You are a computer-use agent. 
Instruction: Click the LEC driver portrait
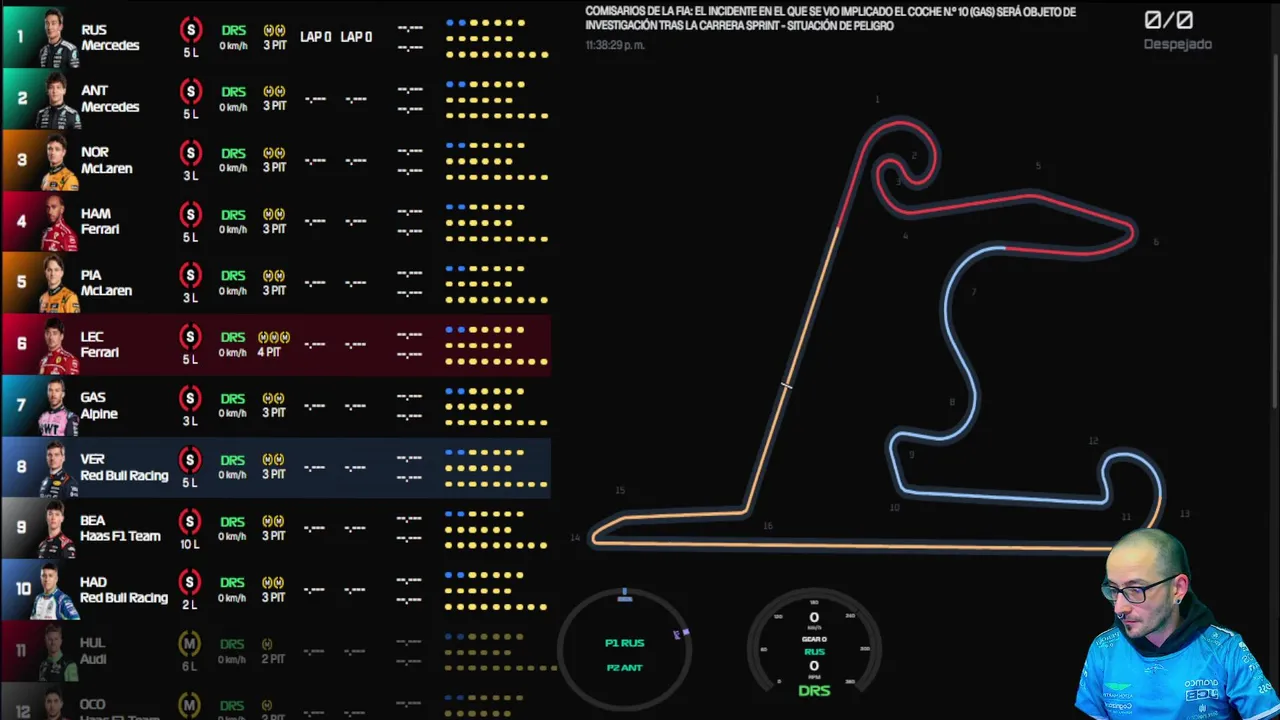pos(59,345)
